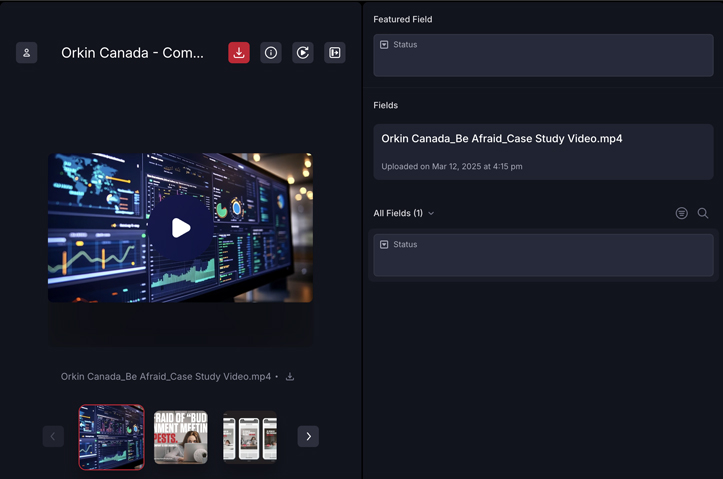Click the Fields section label
Viewport: 723px width, 479px height.
(385, 105)
